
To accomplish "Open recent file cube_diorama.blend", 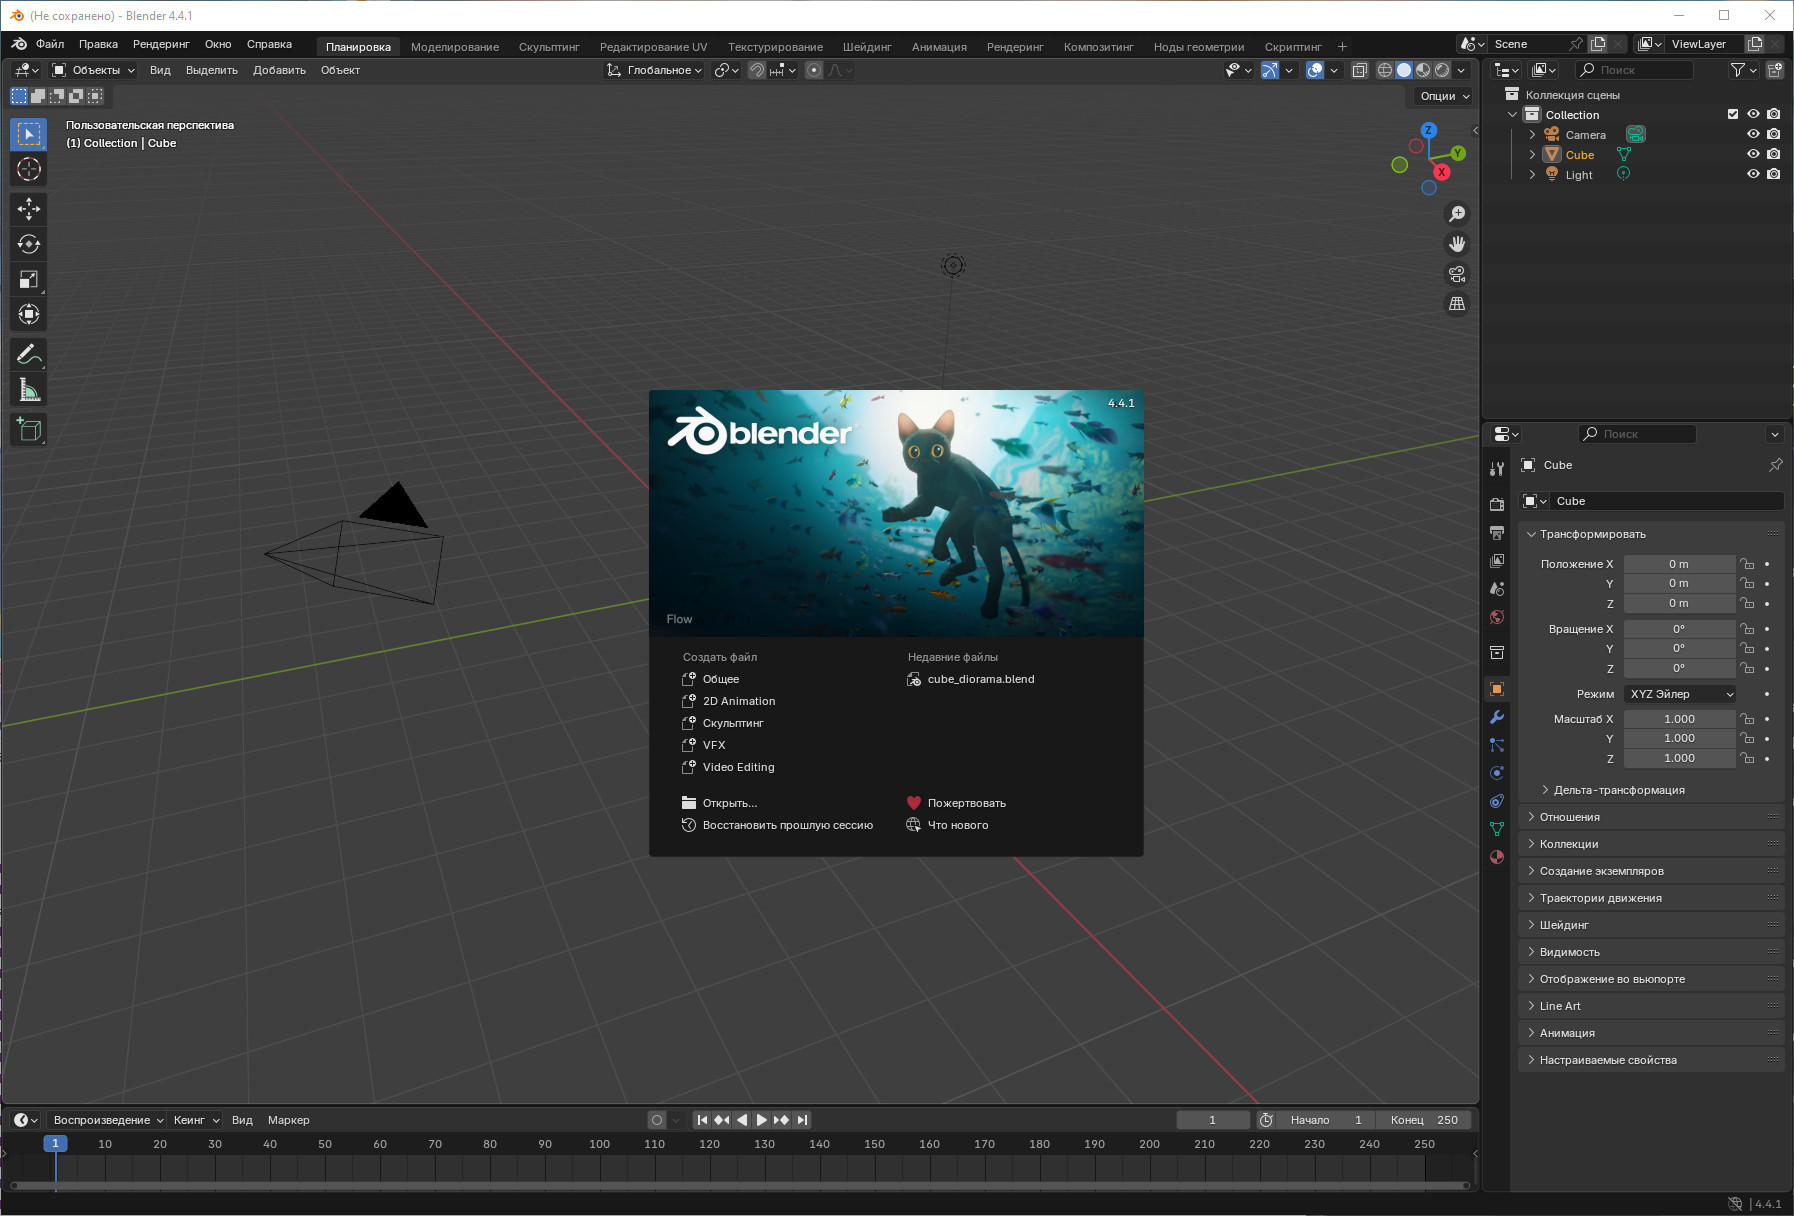I will coord(980,679).
